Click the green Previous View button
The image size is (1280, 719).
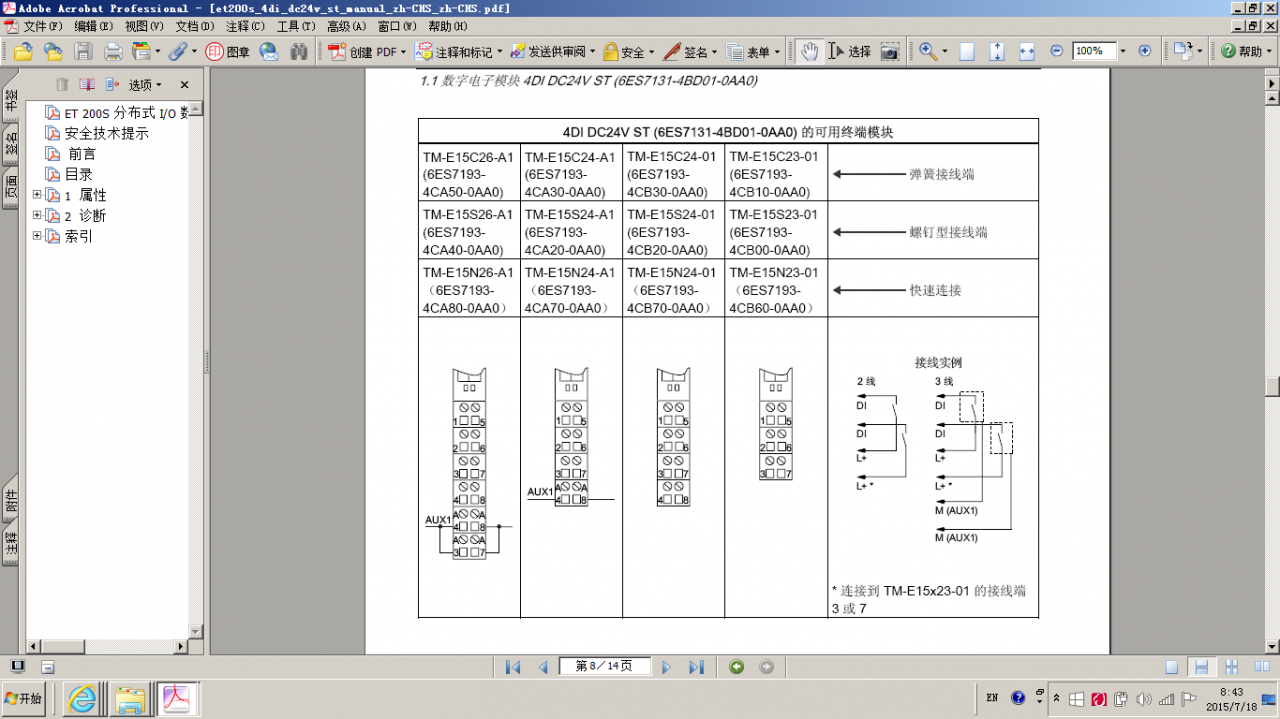click(737, 667)
